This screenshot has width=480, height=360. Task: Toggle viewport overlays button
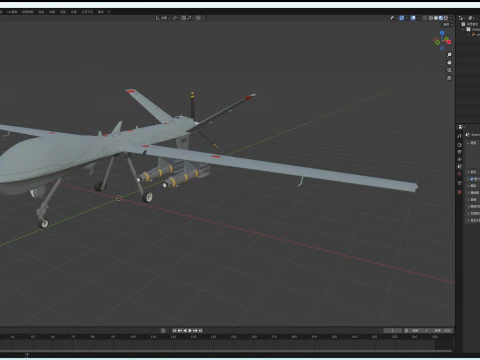pos(413,18)
